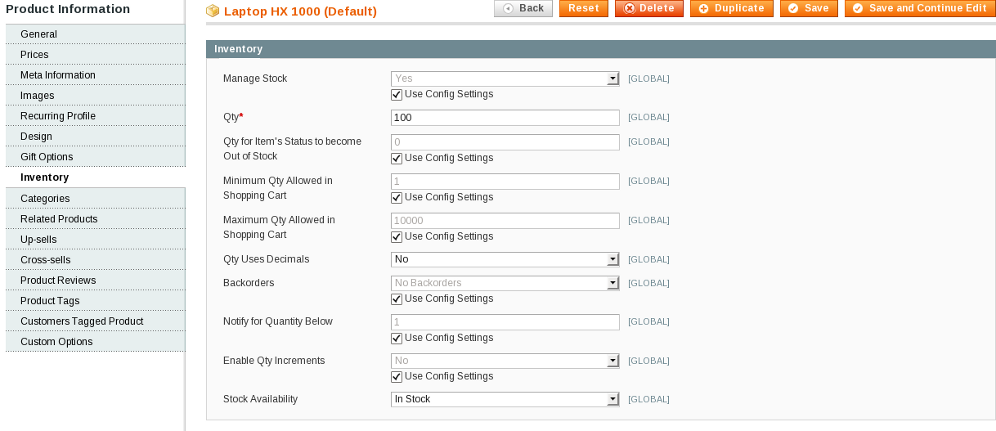Open Customers Tagged Product tab
Image resolution: width=996 pixels, height=431 pixels.
95,321
